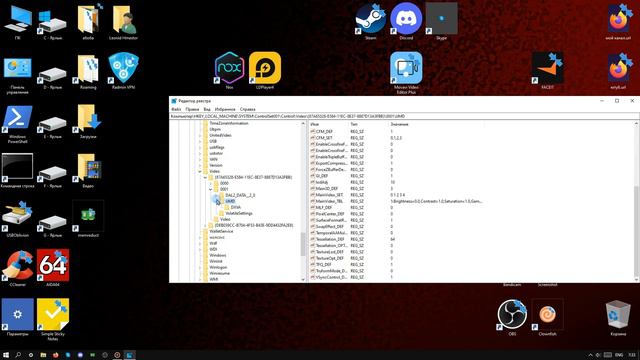Open taskbar search magnifier

pos(18,355)
